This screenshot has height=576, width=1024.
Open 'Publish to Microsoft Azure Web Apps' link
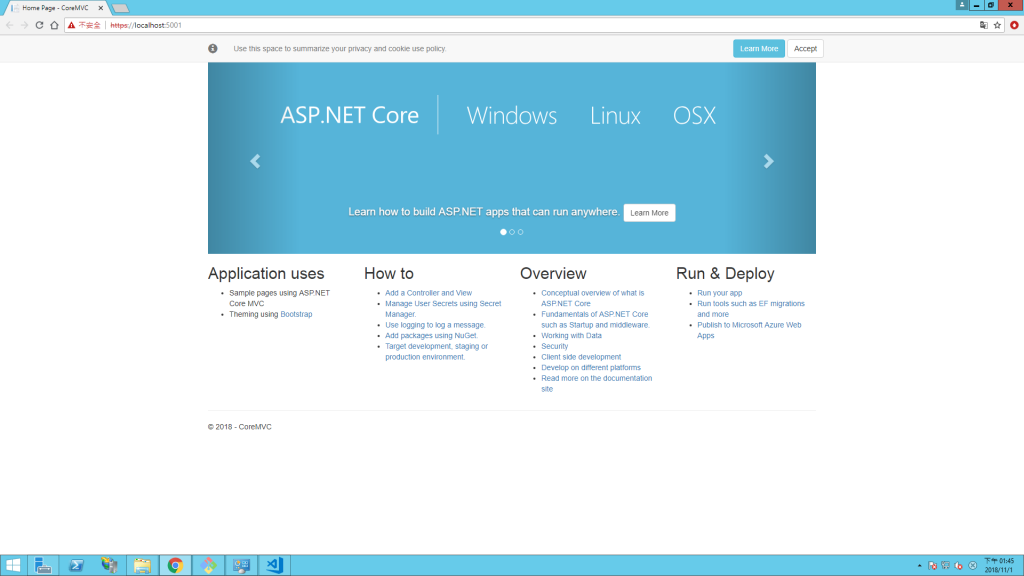[x=749, y=330]
